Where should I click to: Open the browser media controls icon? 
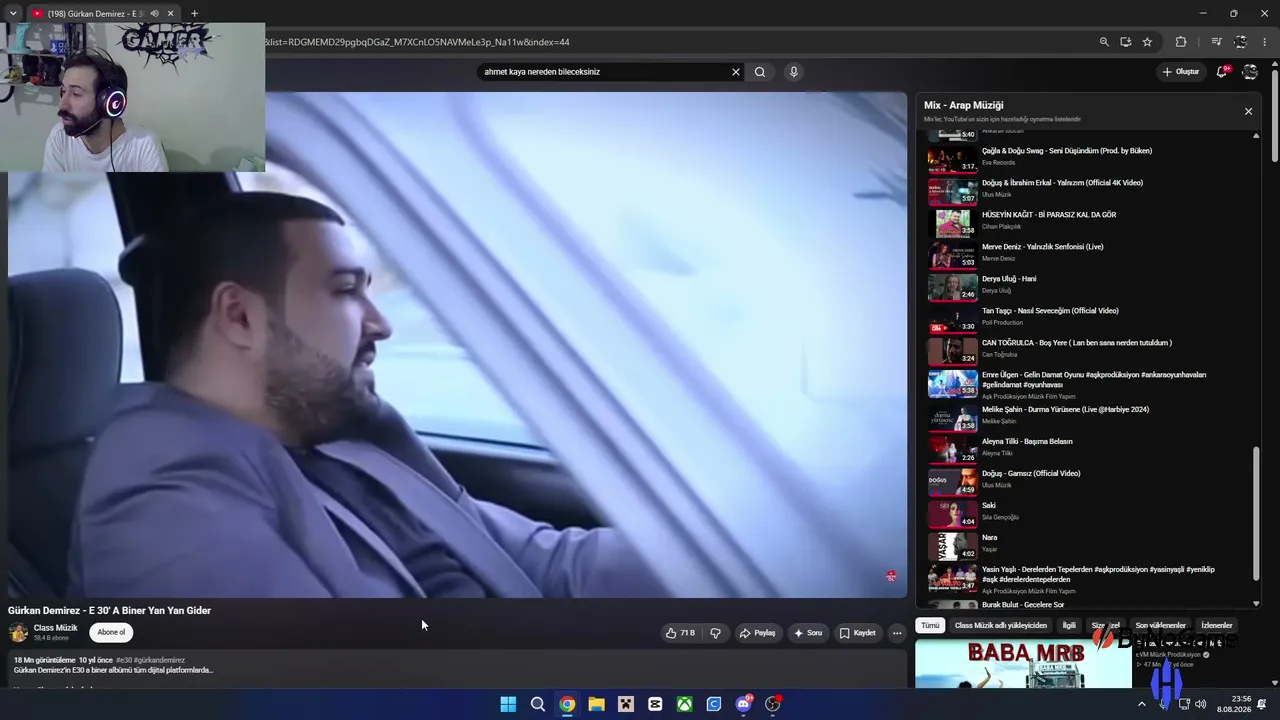[1216, 42]
